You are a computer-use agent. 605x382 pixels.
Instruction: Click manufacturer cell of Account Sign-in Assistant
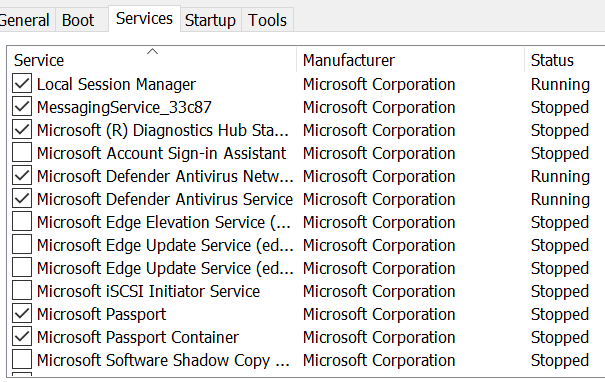(x=379, y=153)
